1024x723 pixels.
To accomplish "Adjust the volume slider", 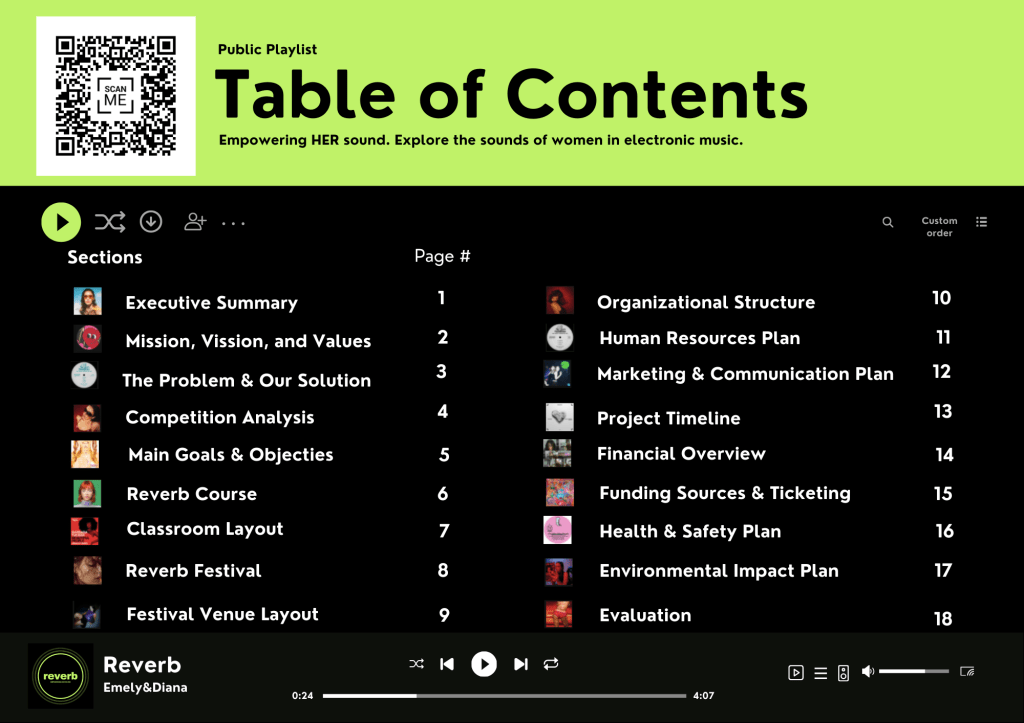I will pyautogui.click(x=914, y=671).
